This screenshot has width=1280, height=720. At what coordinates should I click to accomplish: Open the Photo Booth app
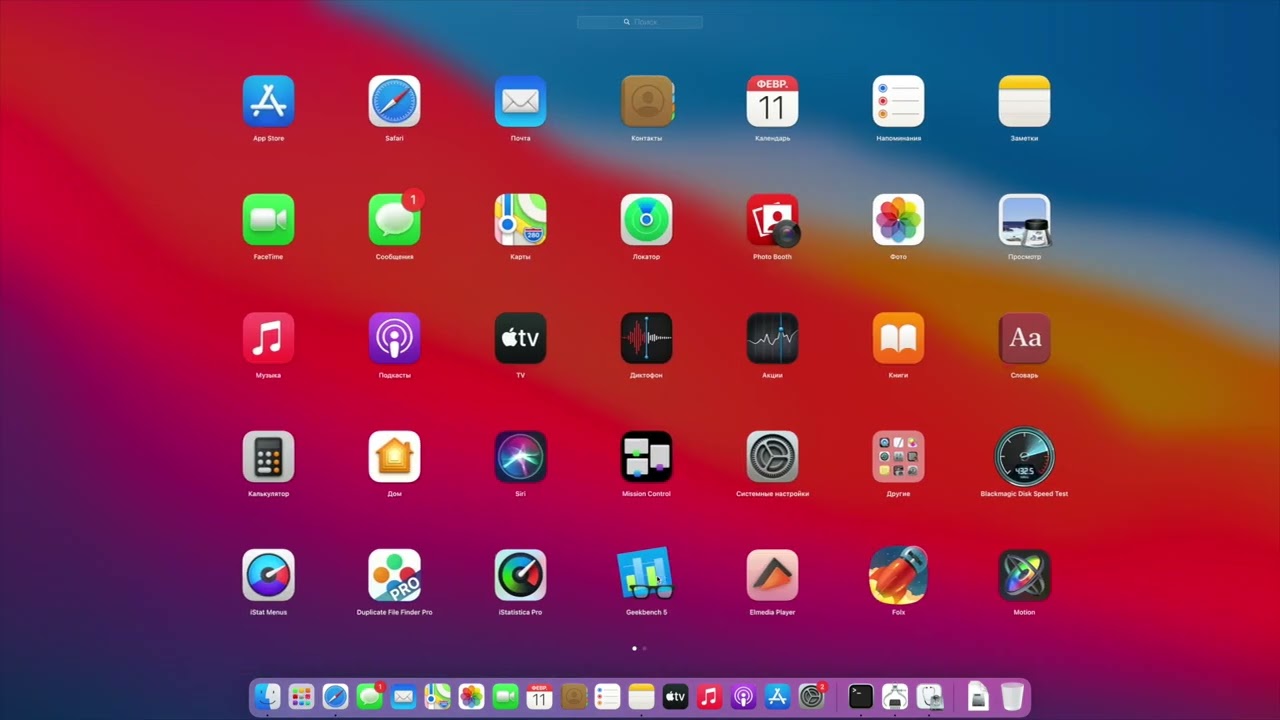click(772, 219)
